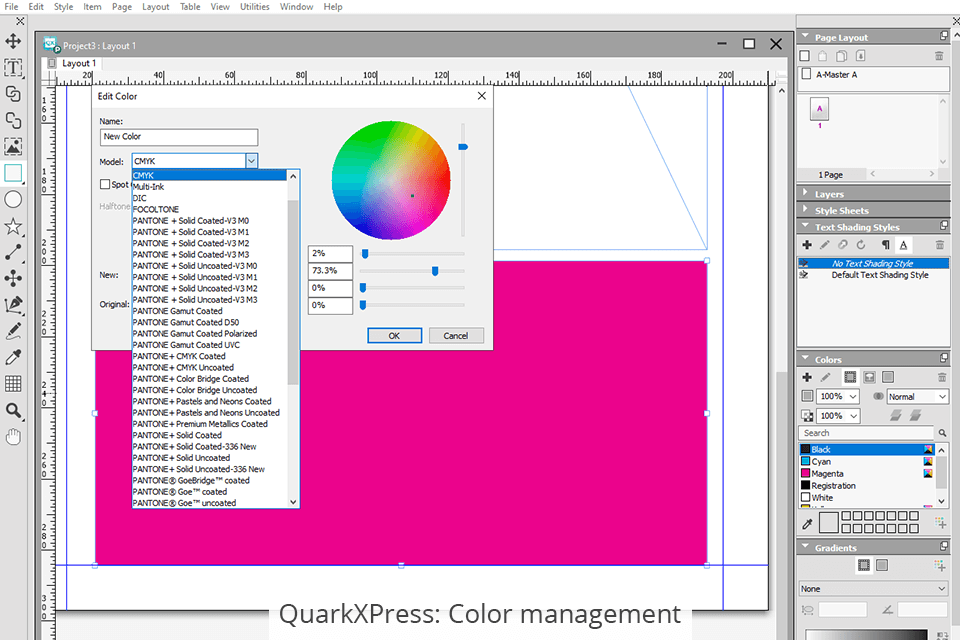Select the Bezier Pen tool

coord(13,305)
